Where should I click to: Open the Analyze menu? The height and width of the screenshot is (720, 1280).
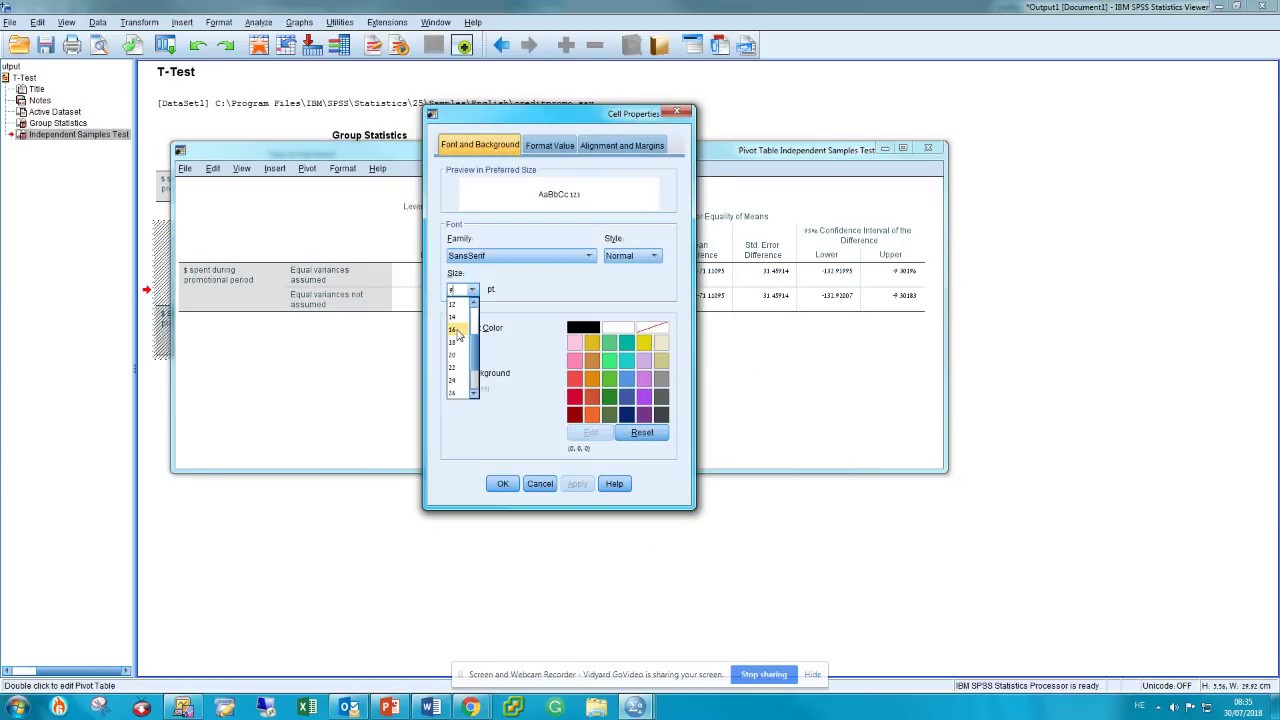point(258,22)
